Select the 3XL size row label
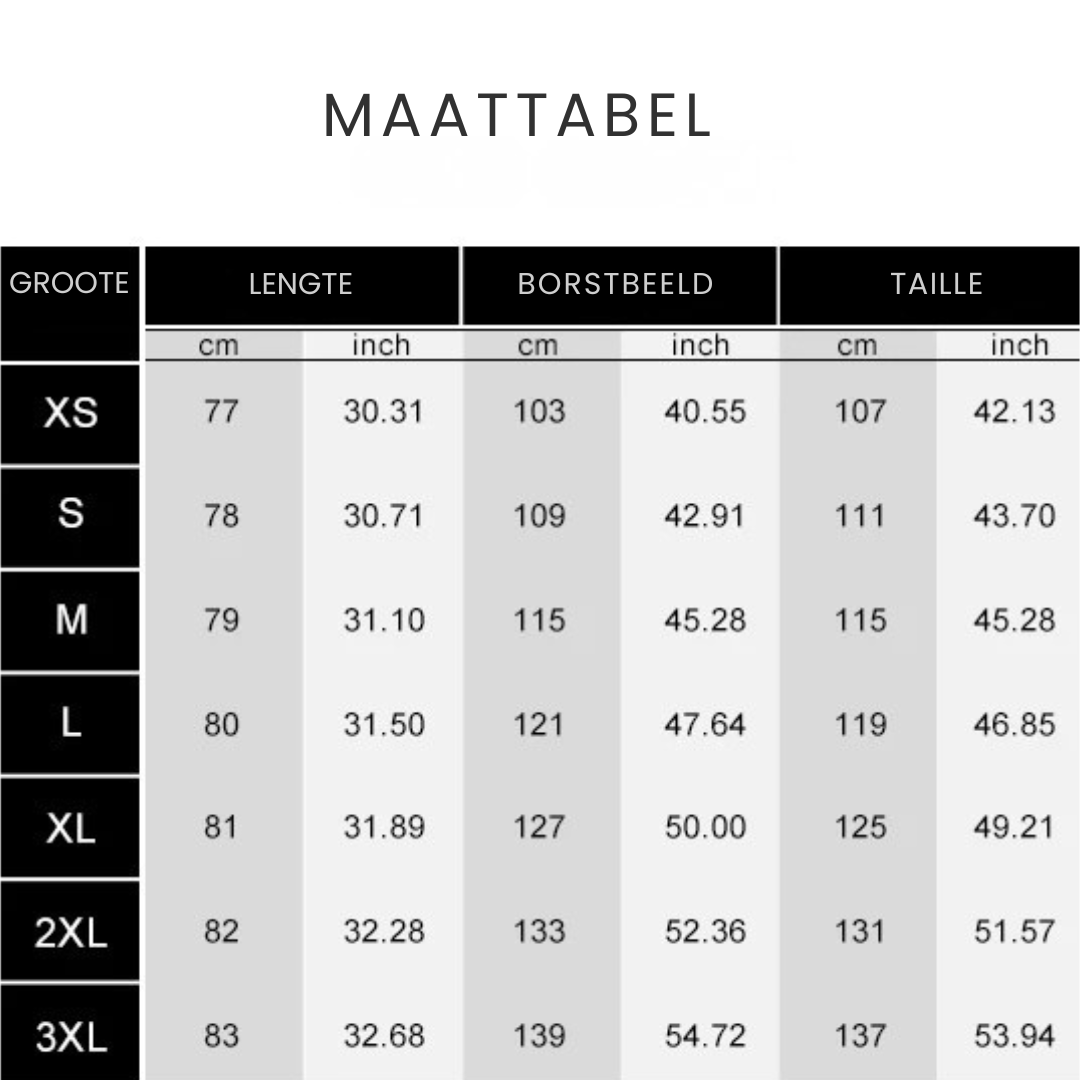 pyautogui.click(x=70, y=1036)
